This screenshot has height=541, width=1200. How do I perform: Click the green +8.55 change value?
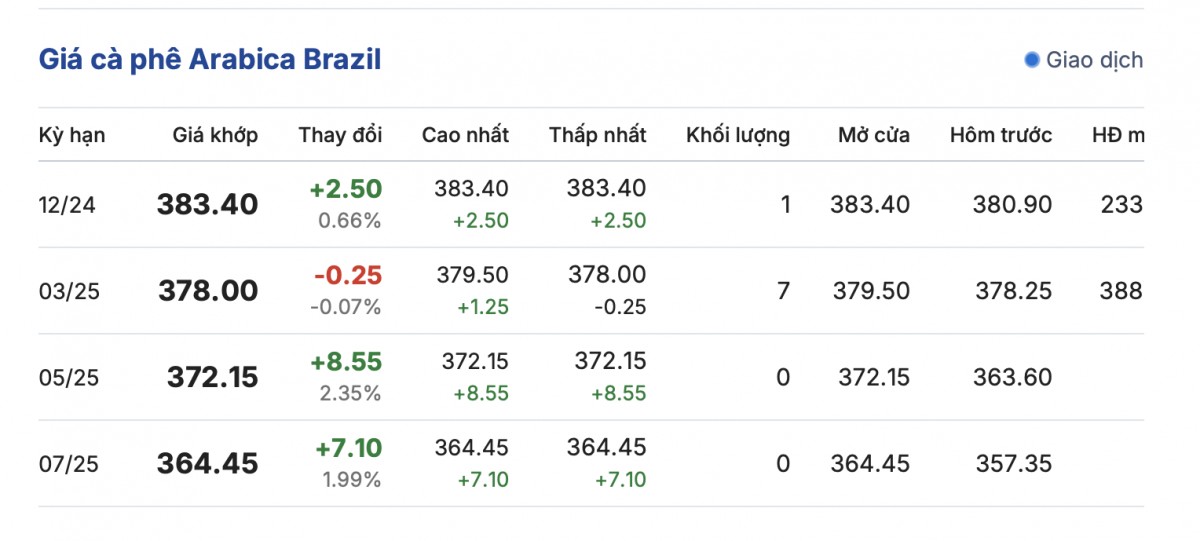[x=345, y=361]
